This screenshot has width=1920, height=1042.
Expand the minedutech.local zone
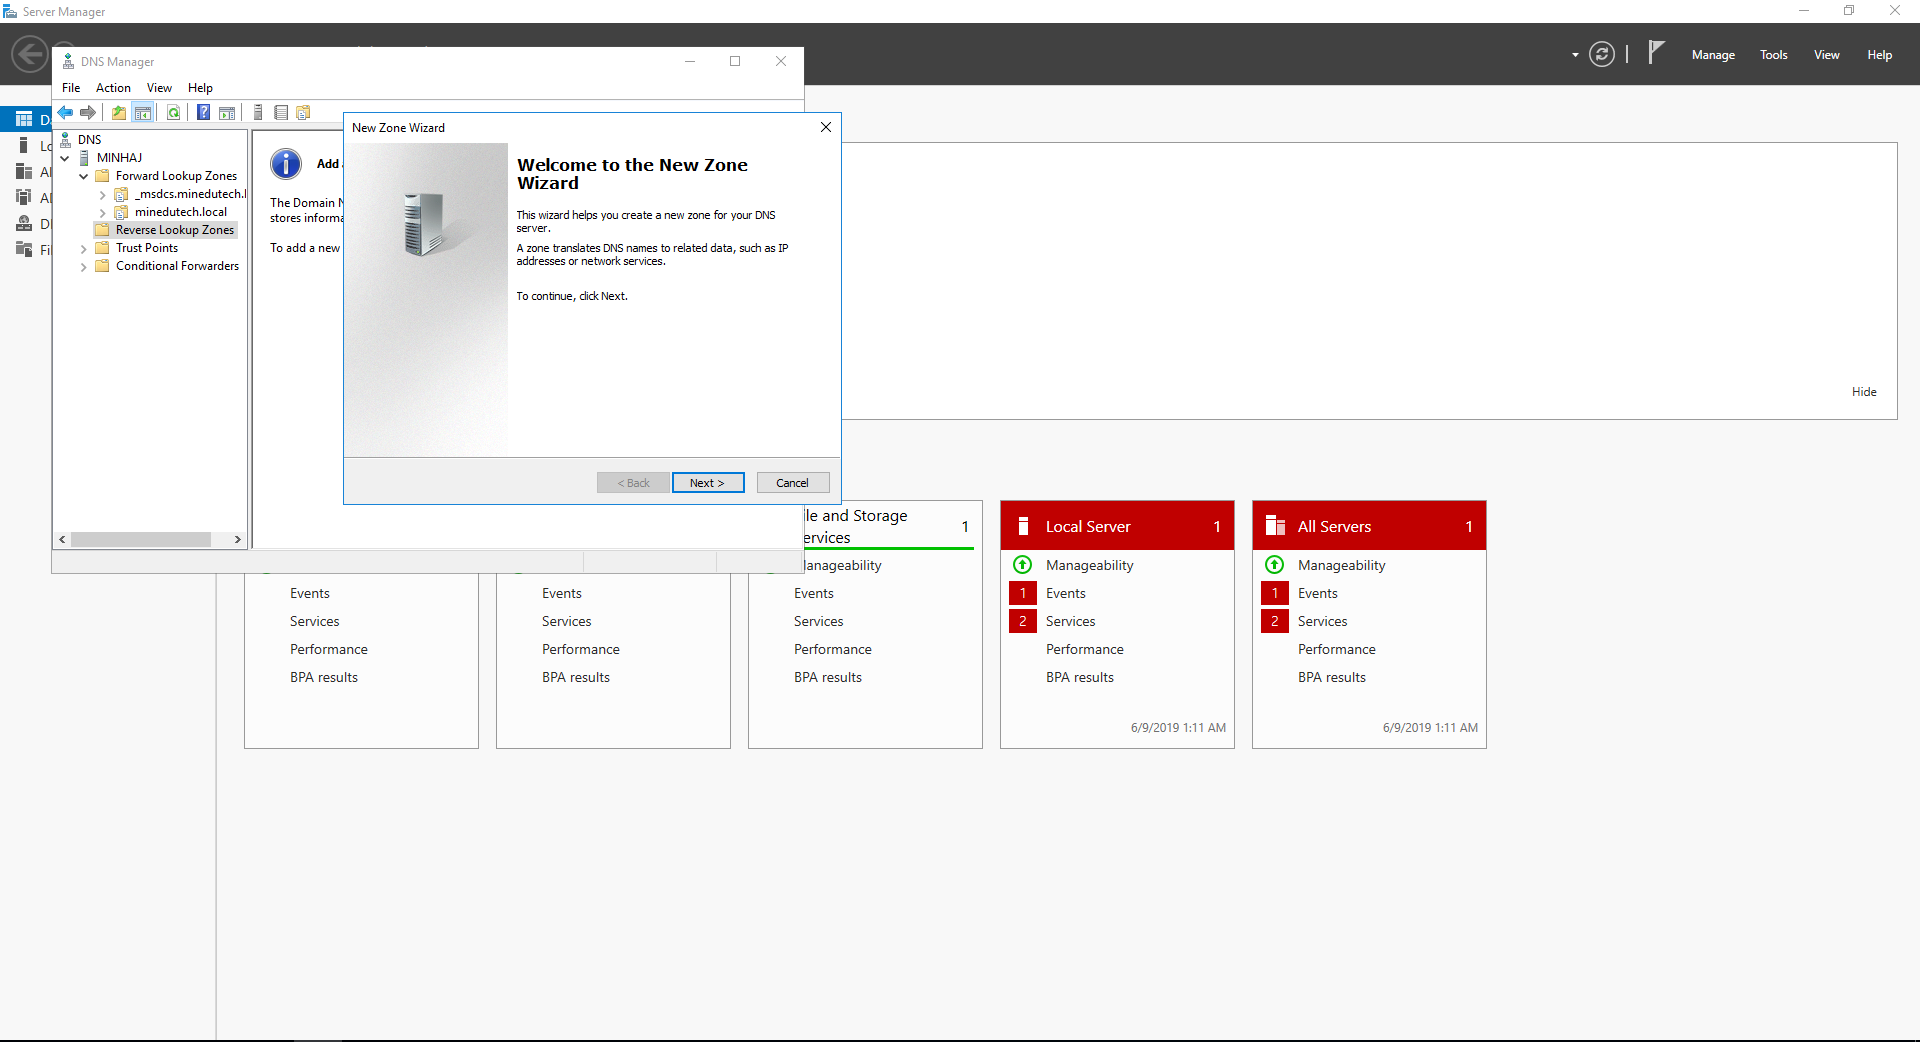(102, 212)
